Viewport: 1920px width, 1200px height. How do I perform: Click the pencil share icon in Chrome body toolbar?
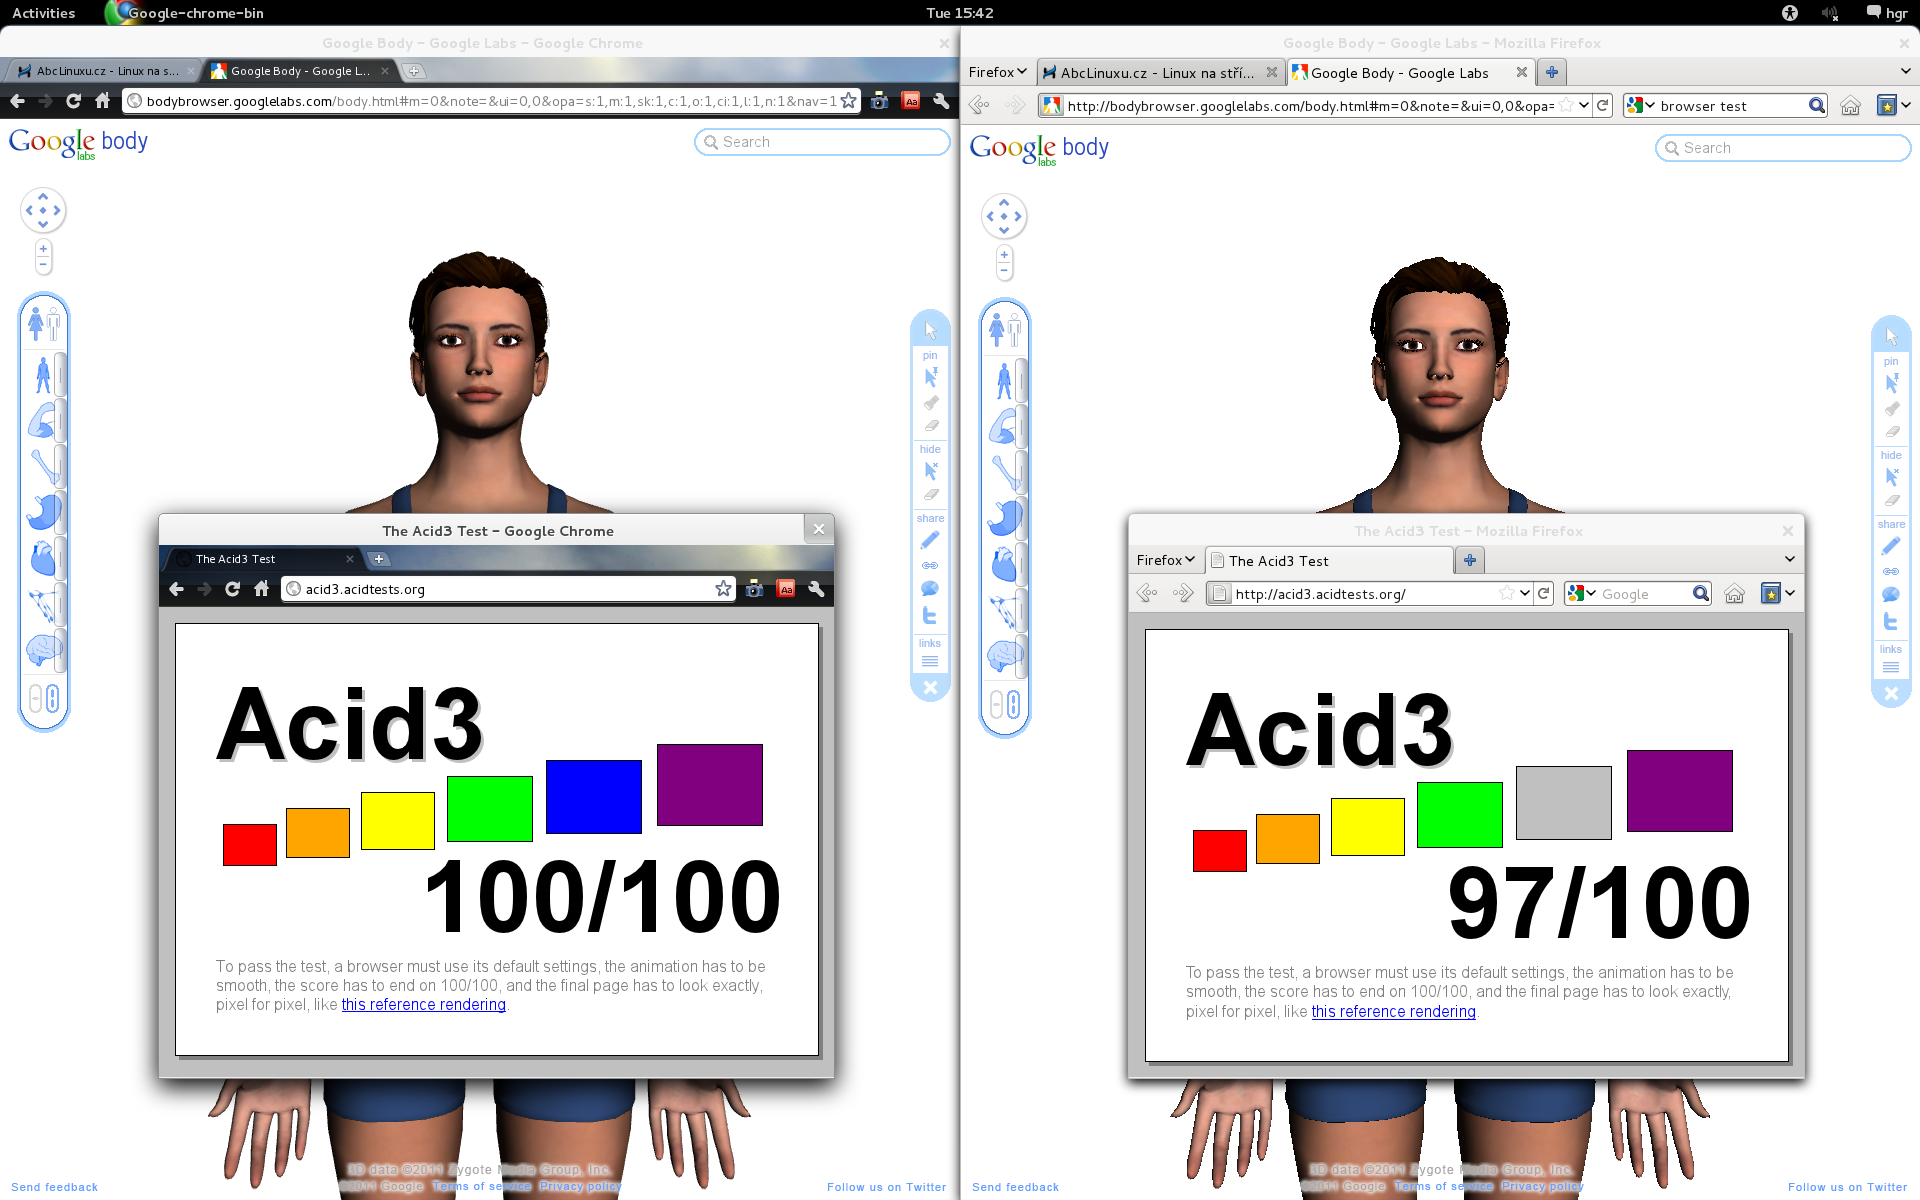pos(930,540)
